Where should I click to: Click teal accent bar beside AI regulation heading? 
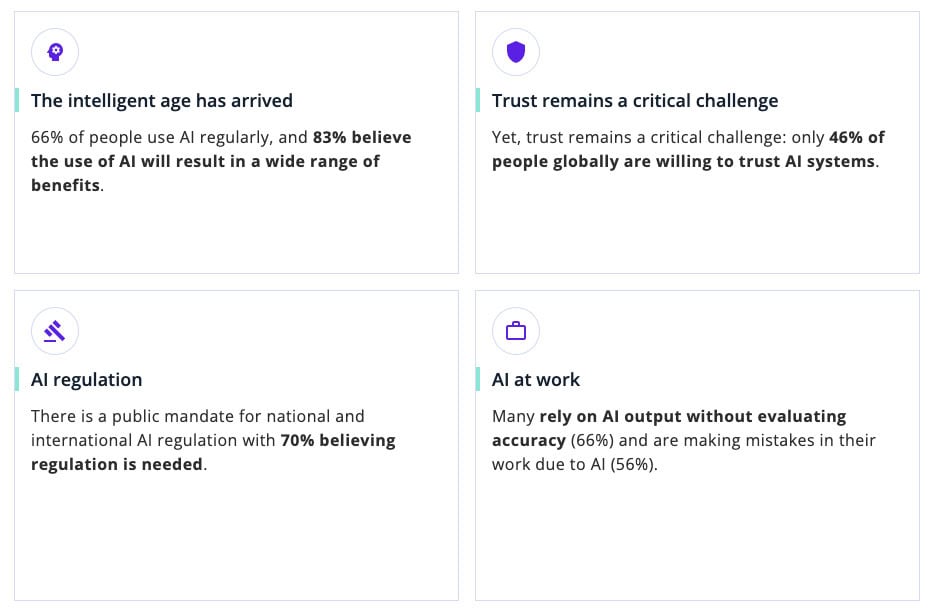point(17,379)
